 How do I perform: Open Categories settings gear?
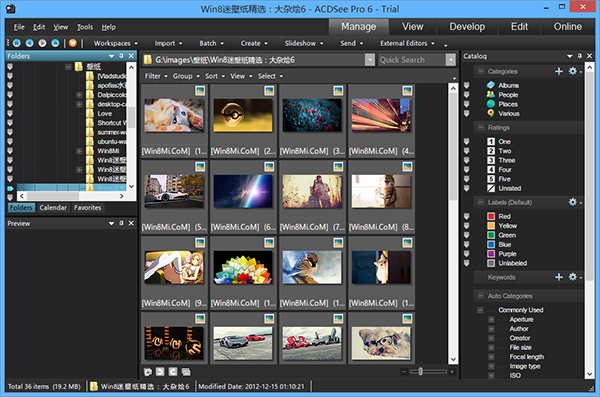(573, 71)
